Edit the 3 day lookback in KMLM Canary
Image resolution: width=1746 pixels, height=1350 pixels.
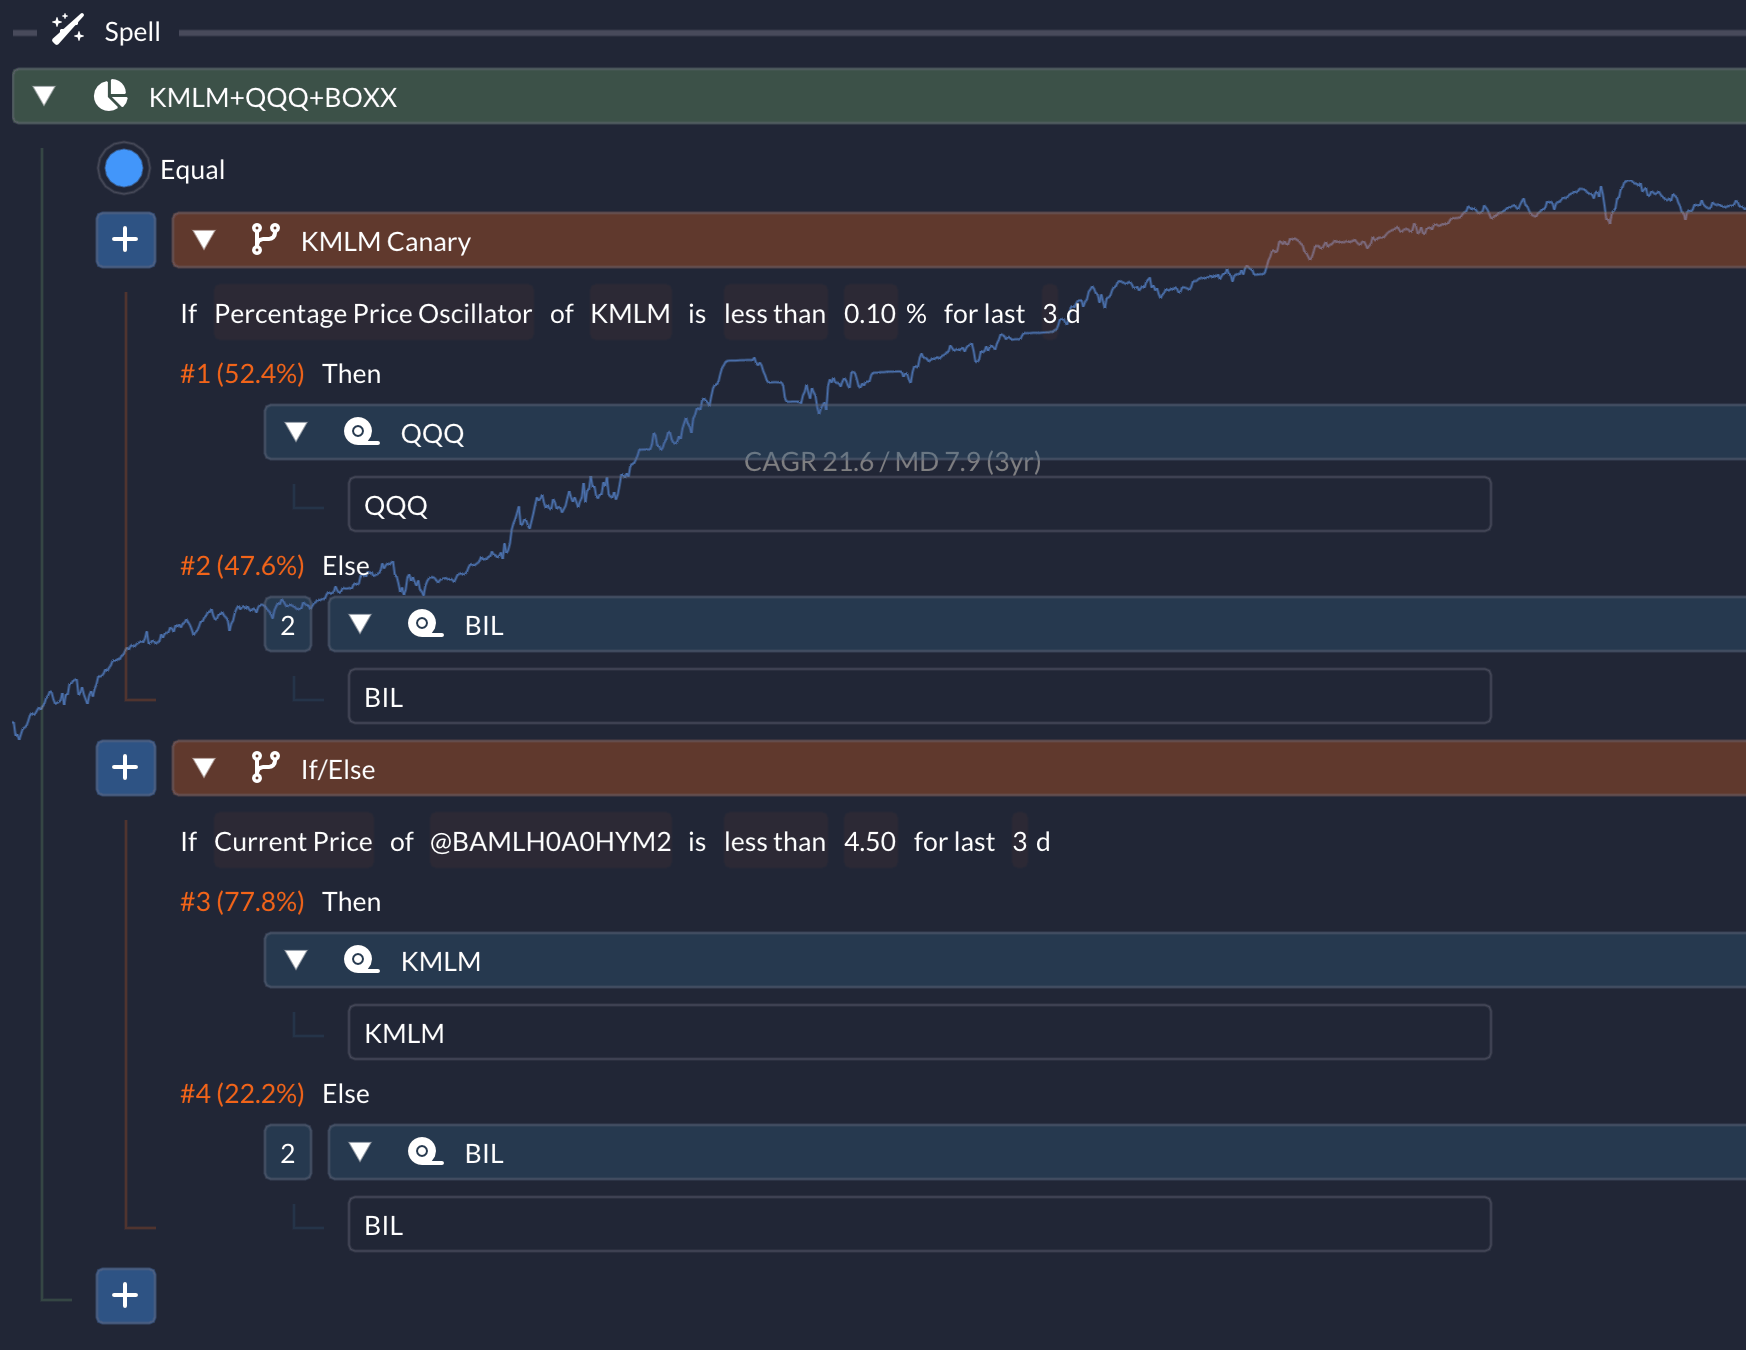coord(1049,313)
